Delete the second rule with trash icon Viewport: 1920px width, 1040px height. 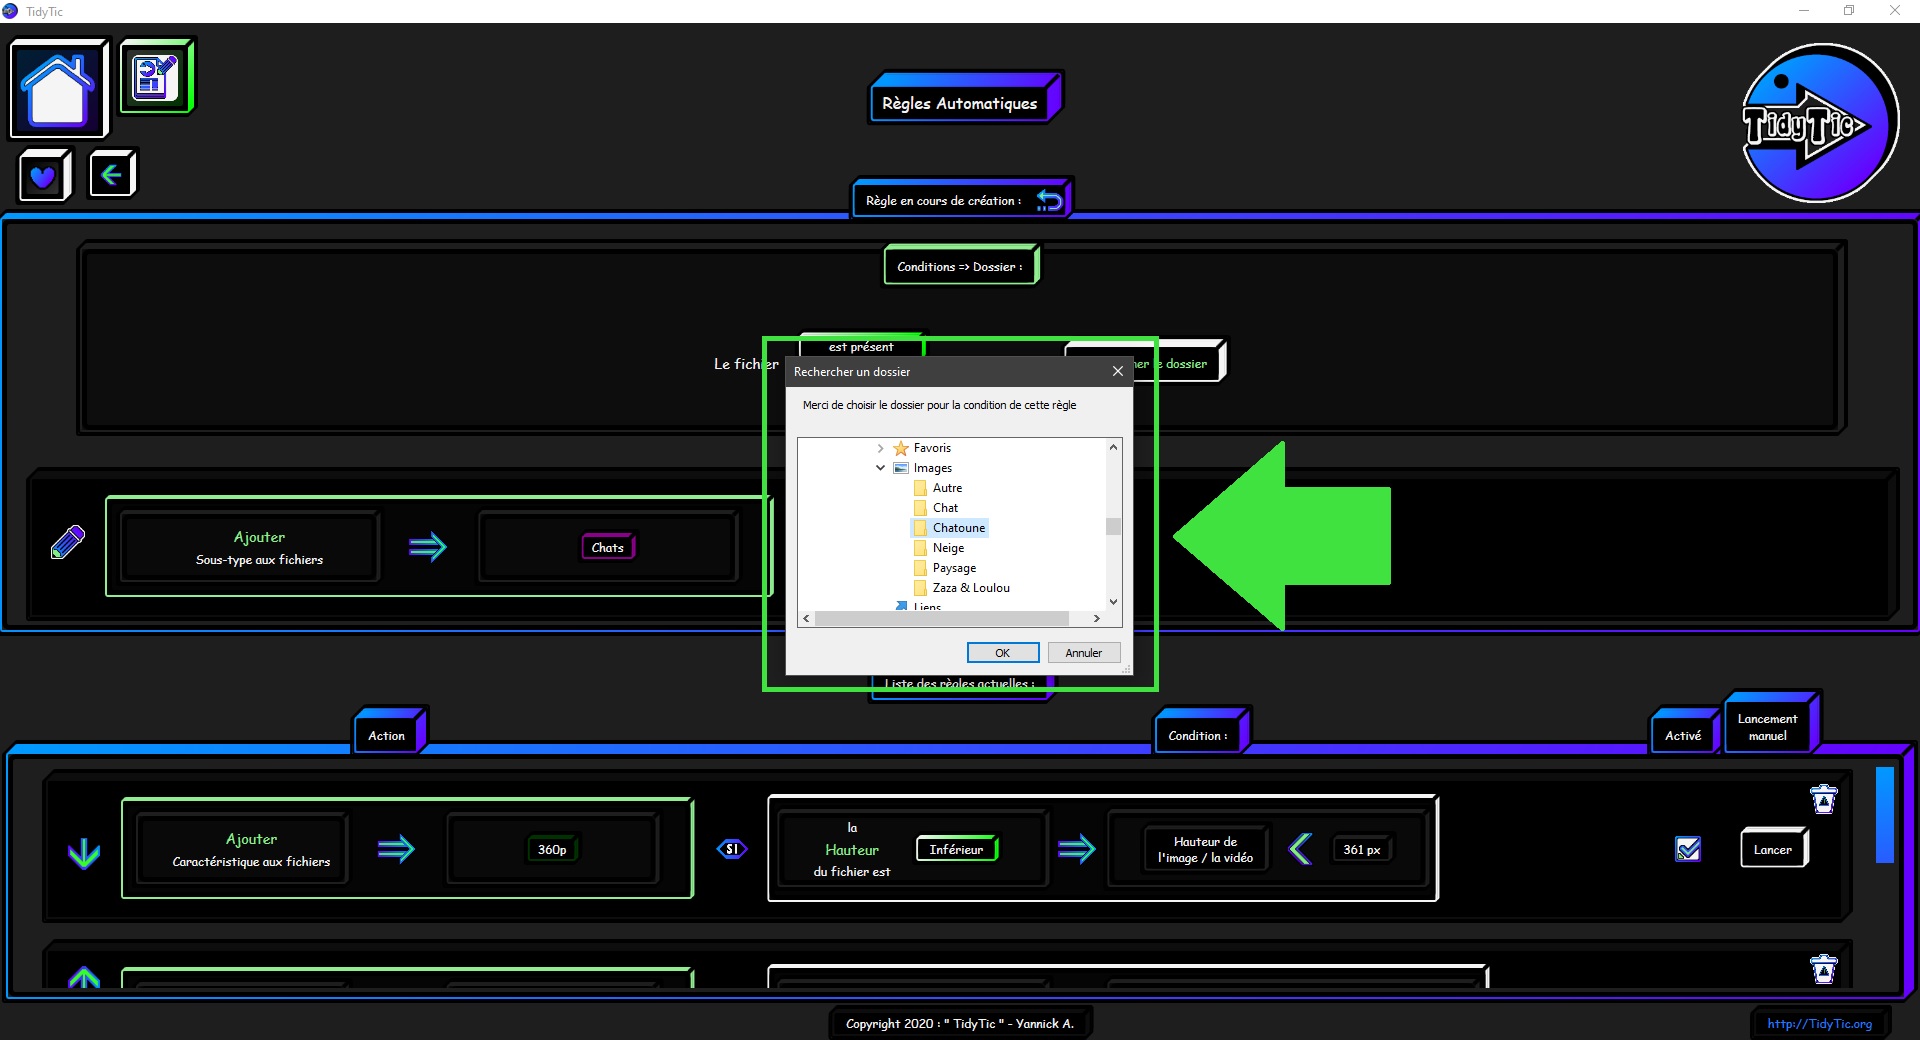1824,969
